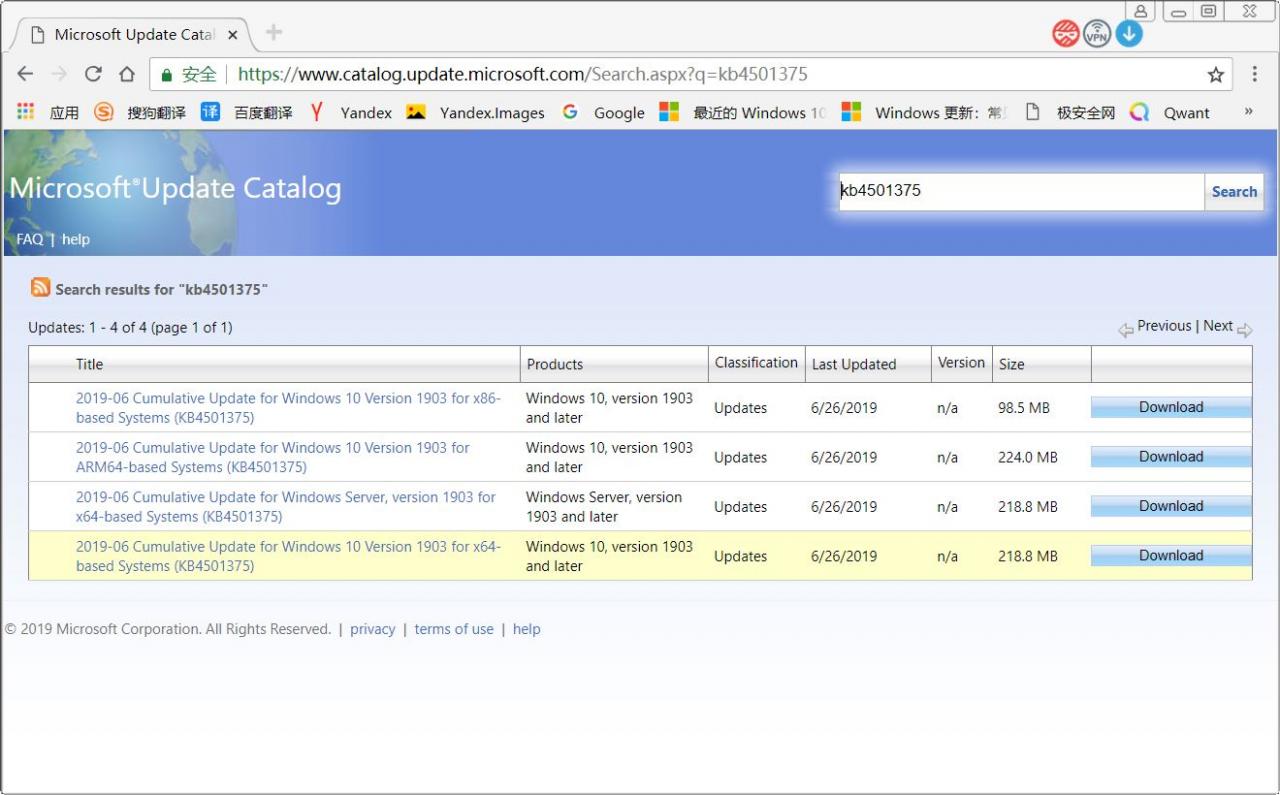Viewport: 1280px width, 795px height.
Task: Sort by the Version column header
Action: [x=961, y=363]
